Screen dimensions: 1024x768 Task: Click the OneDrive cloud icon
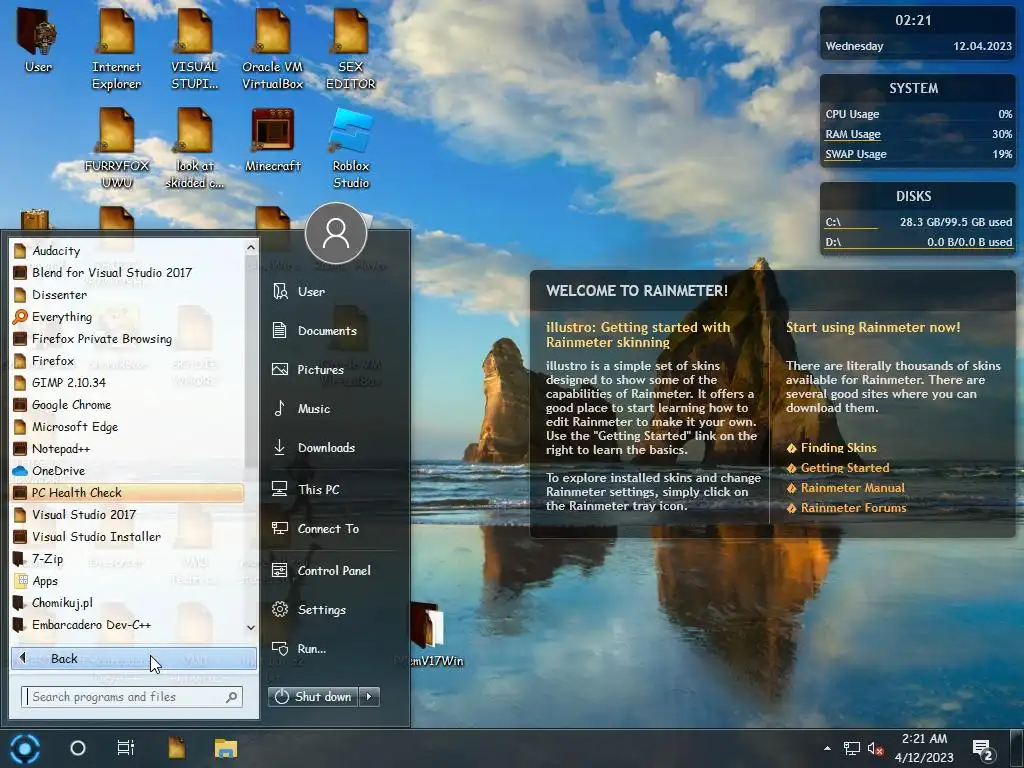pyautogui.click(x=20, y=471)
